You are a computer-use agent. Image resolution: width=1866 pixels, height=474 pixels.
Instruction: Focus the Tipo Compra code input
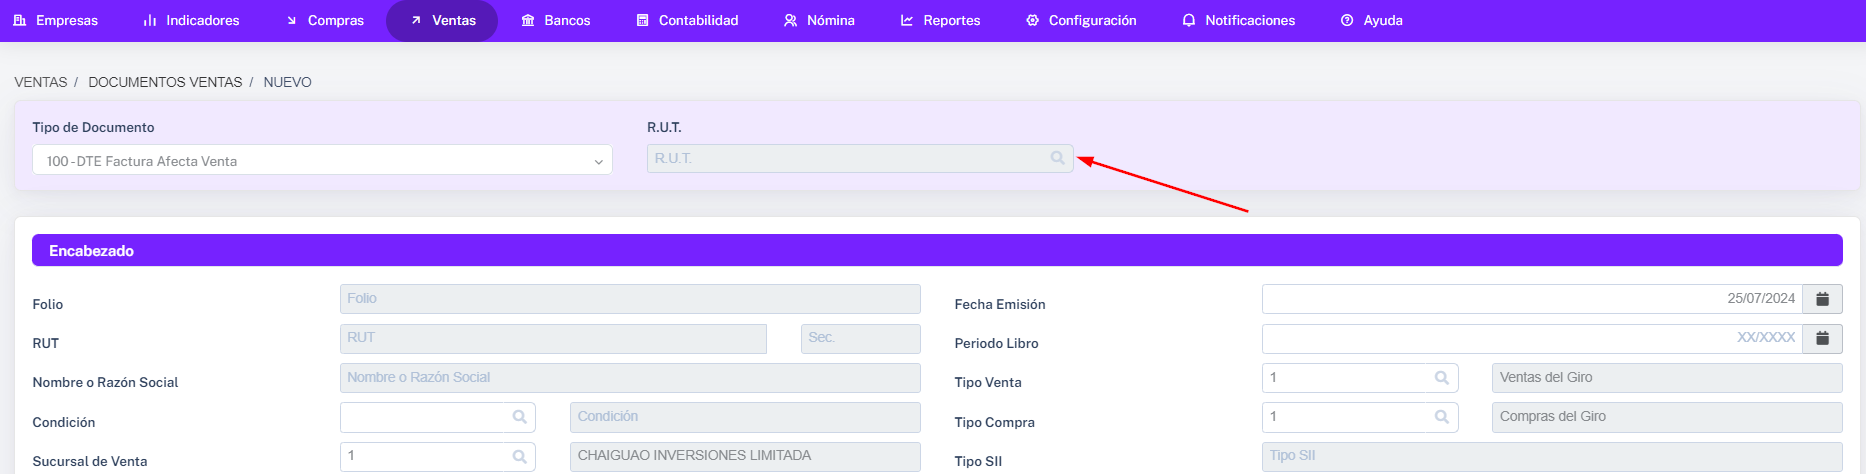point(1346,417)
